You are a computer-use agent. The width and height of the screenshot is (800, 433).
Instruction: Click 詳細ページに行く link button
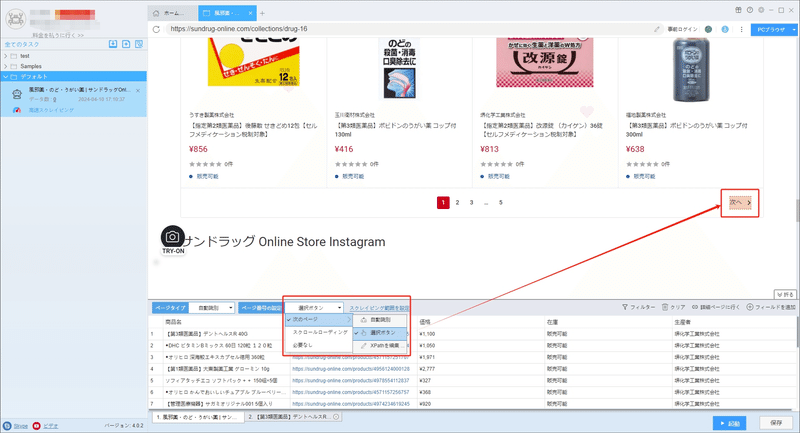coord(716,307)
